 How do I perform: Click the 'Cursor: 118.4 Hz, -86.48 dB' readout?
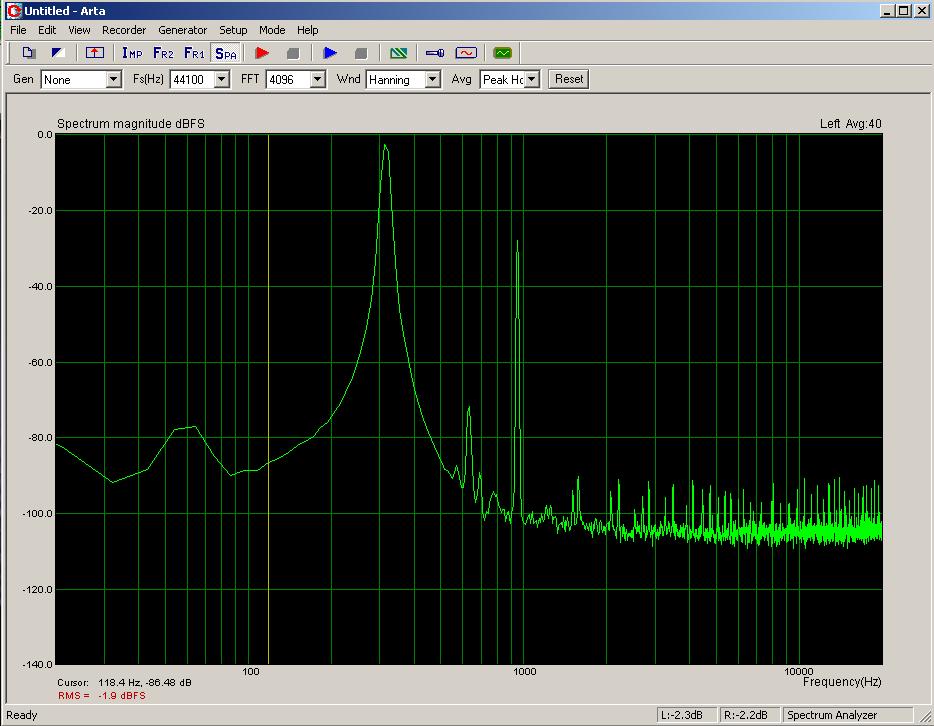click(124, 683)
